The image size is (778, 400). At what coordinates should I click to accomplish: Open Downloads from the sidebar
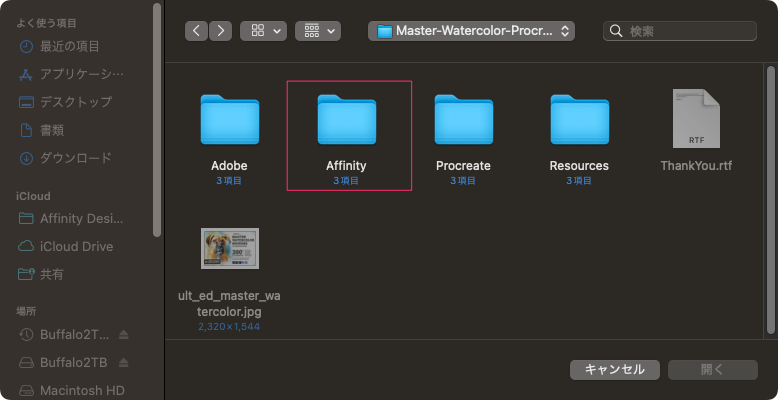click(x=75, y=158)
